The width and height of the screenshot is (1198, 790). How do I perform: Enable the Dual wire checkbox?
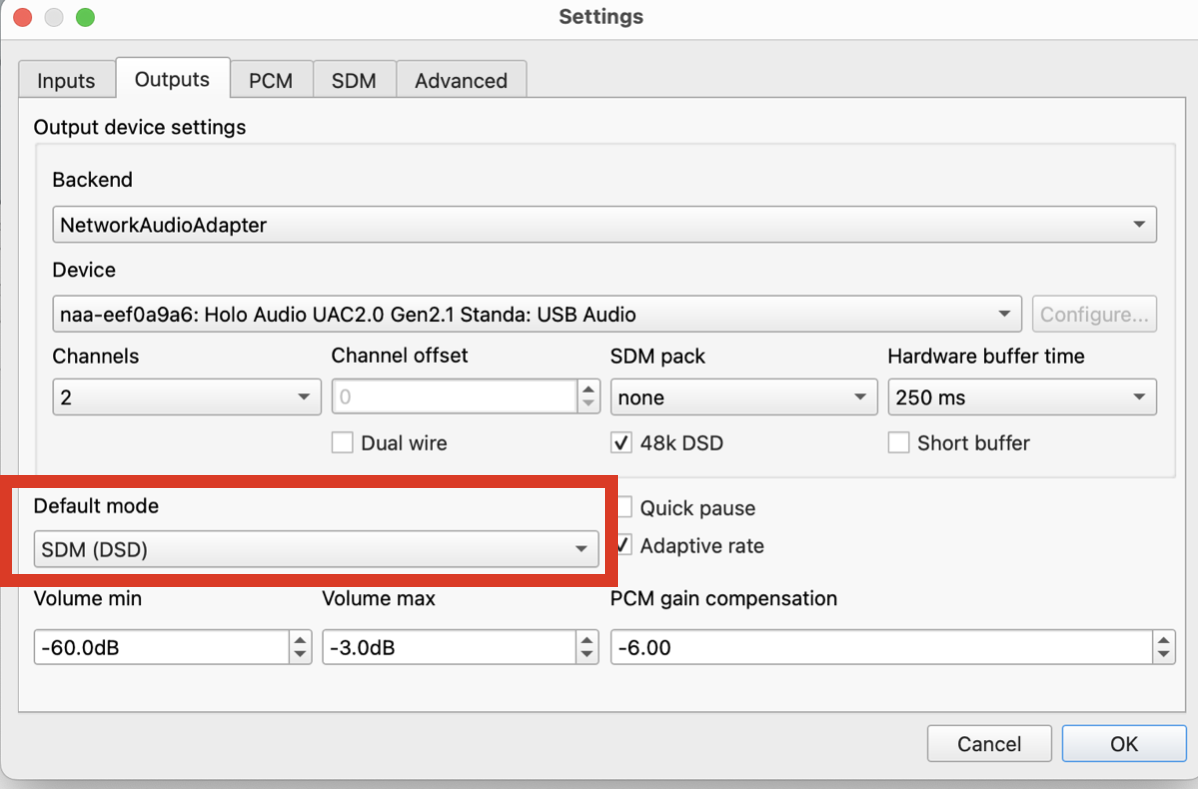coord(342,443)
